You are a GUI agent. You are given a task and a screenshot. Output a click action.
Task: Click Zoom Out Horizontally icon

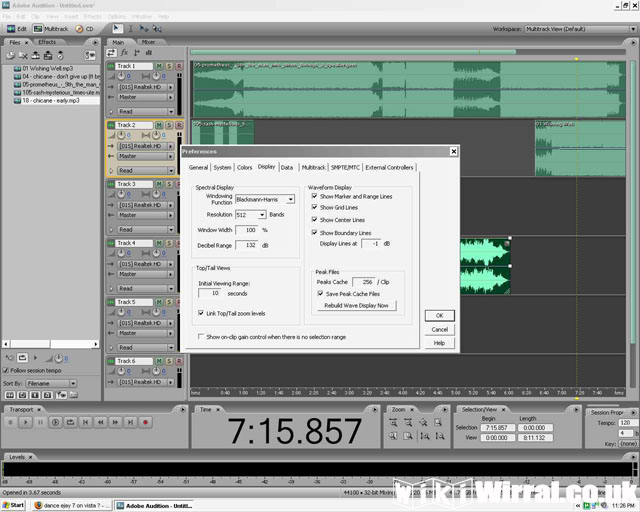pyautogui.click(x=408, y=422)
